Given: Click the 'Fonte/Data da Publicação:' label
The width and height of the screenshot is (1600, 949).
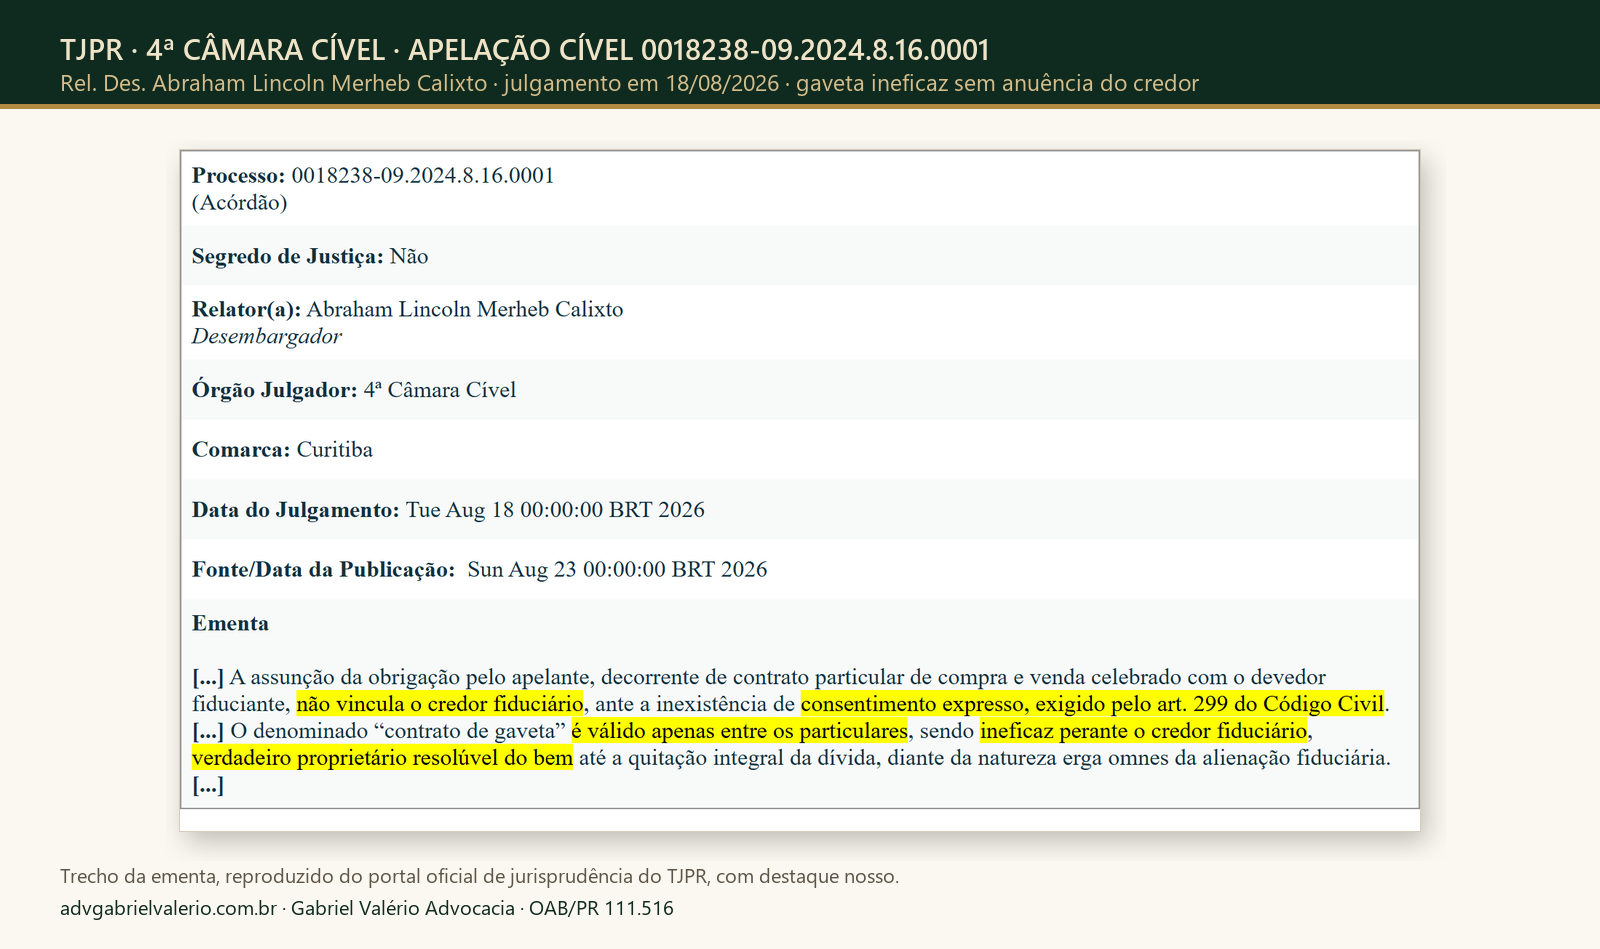Looking at the screenshot, I should click(x=324, y=570).
